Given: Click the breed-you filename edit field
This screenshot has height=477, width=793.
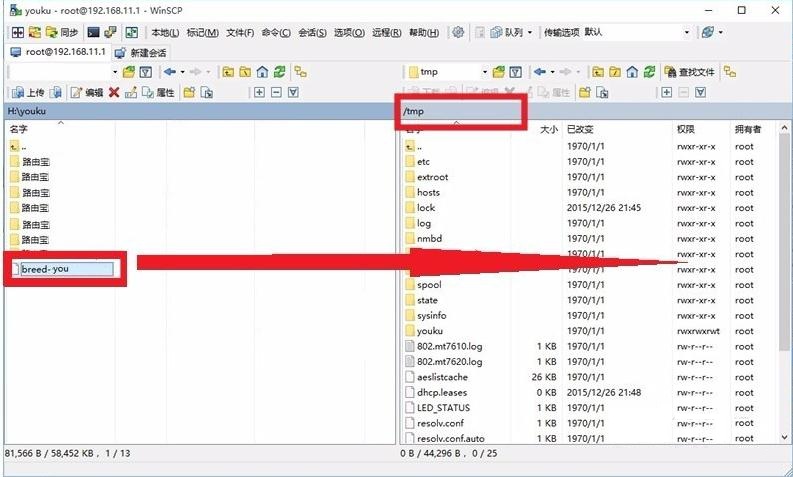Looking at the screenshot, I should [x=65, y=268].
